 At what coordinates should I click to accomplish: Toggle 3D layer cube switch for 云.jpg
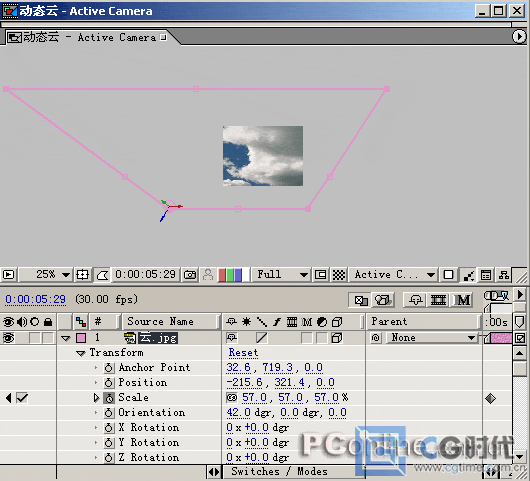(x=337, y=338)
